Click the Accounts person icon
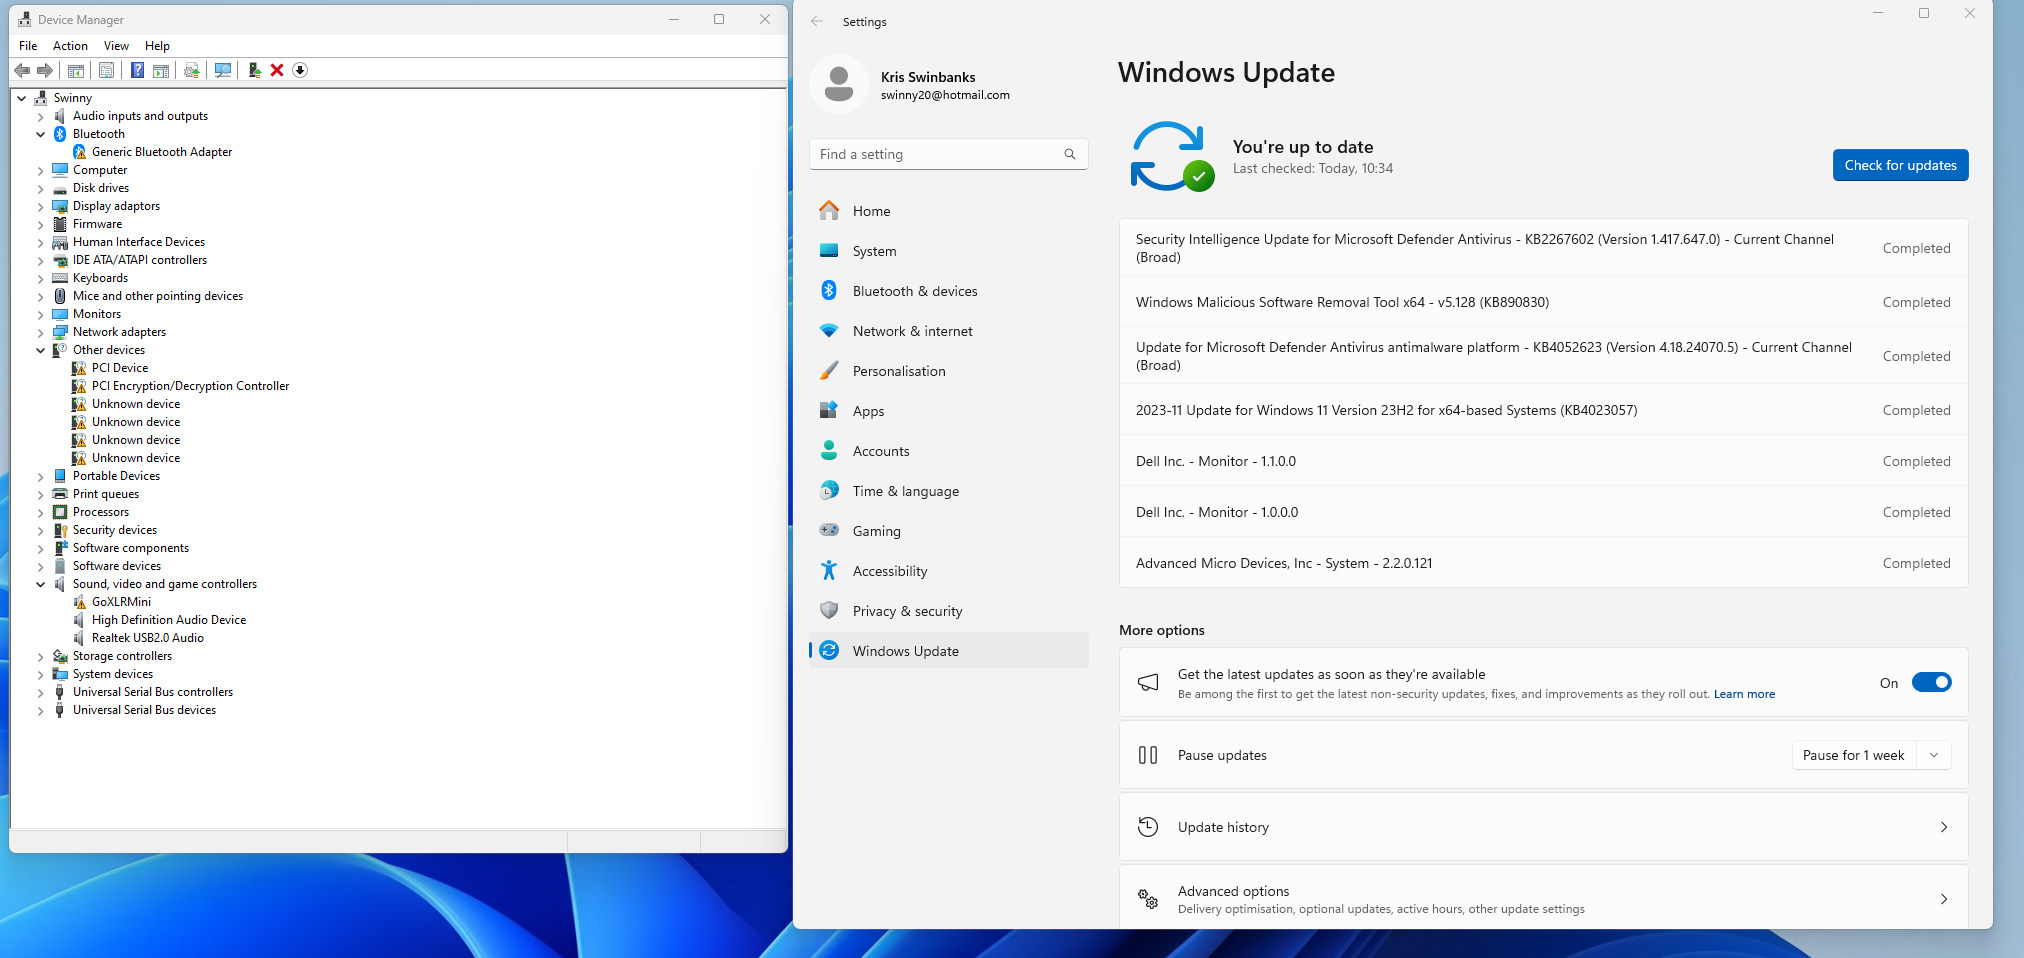This screenshot has height=958, width=2024. [829, 451]
